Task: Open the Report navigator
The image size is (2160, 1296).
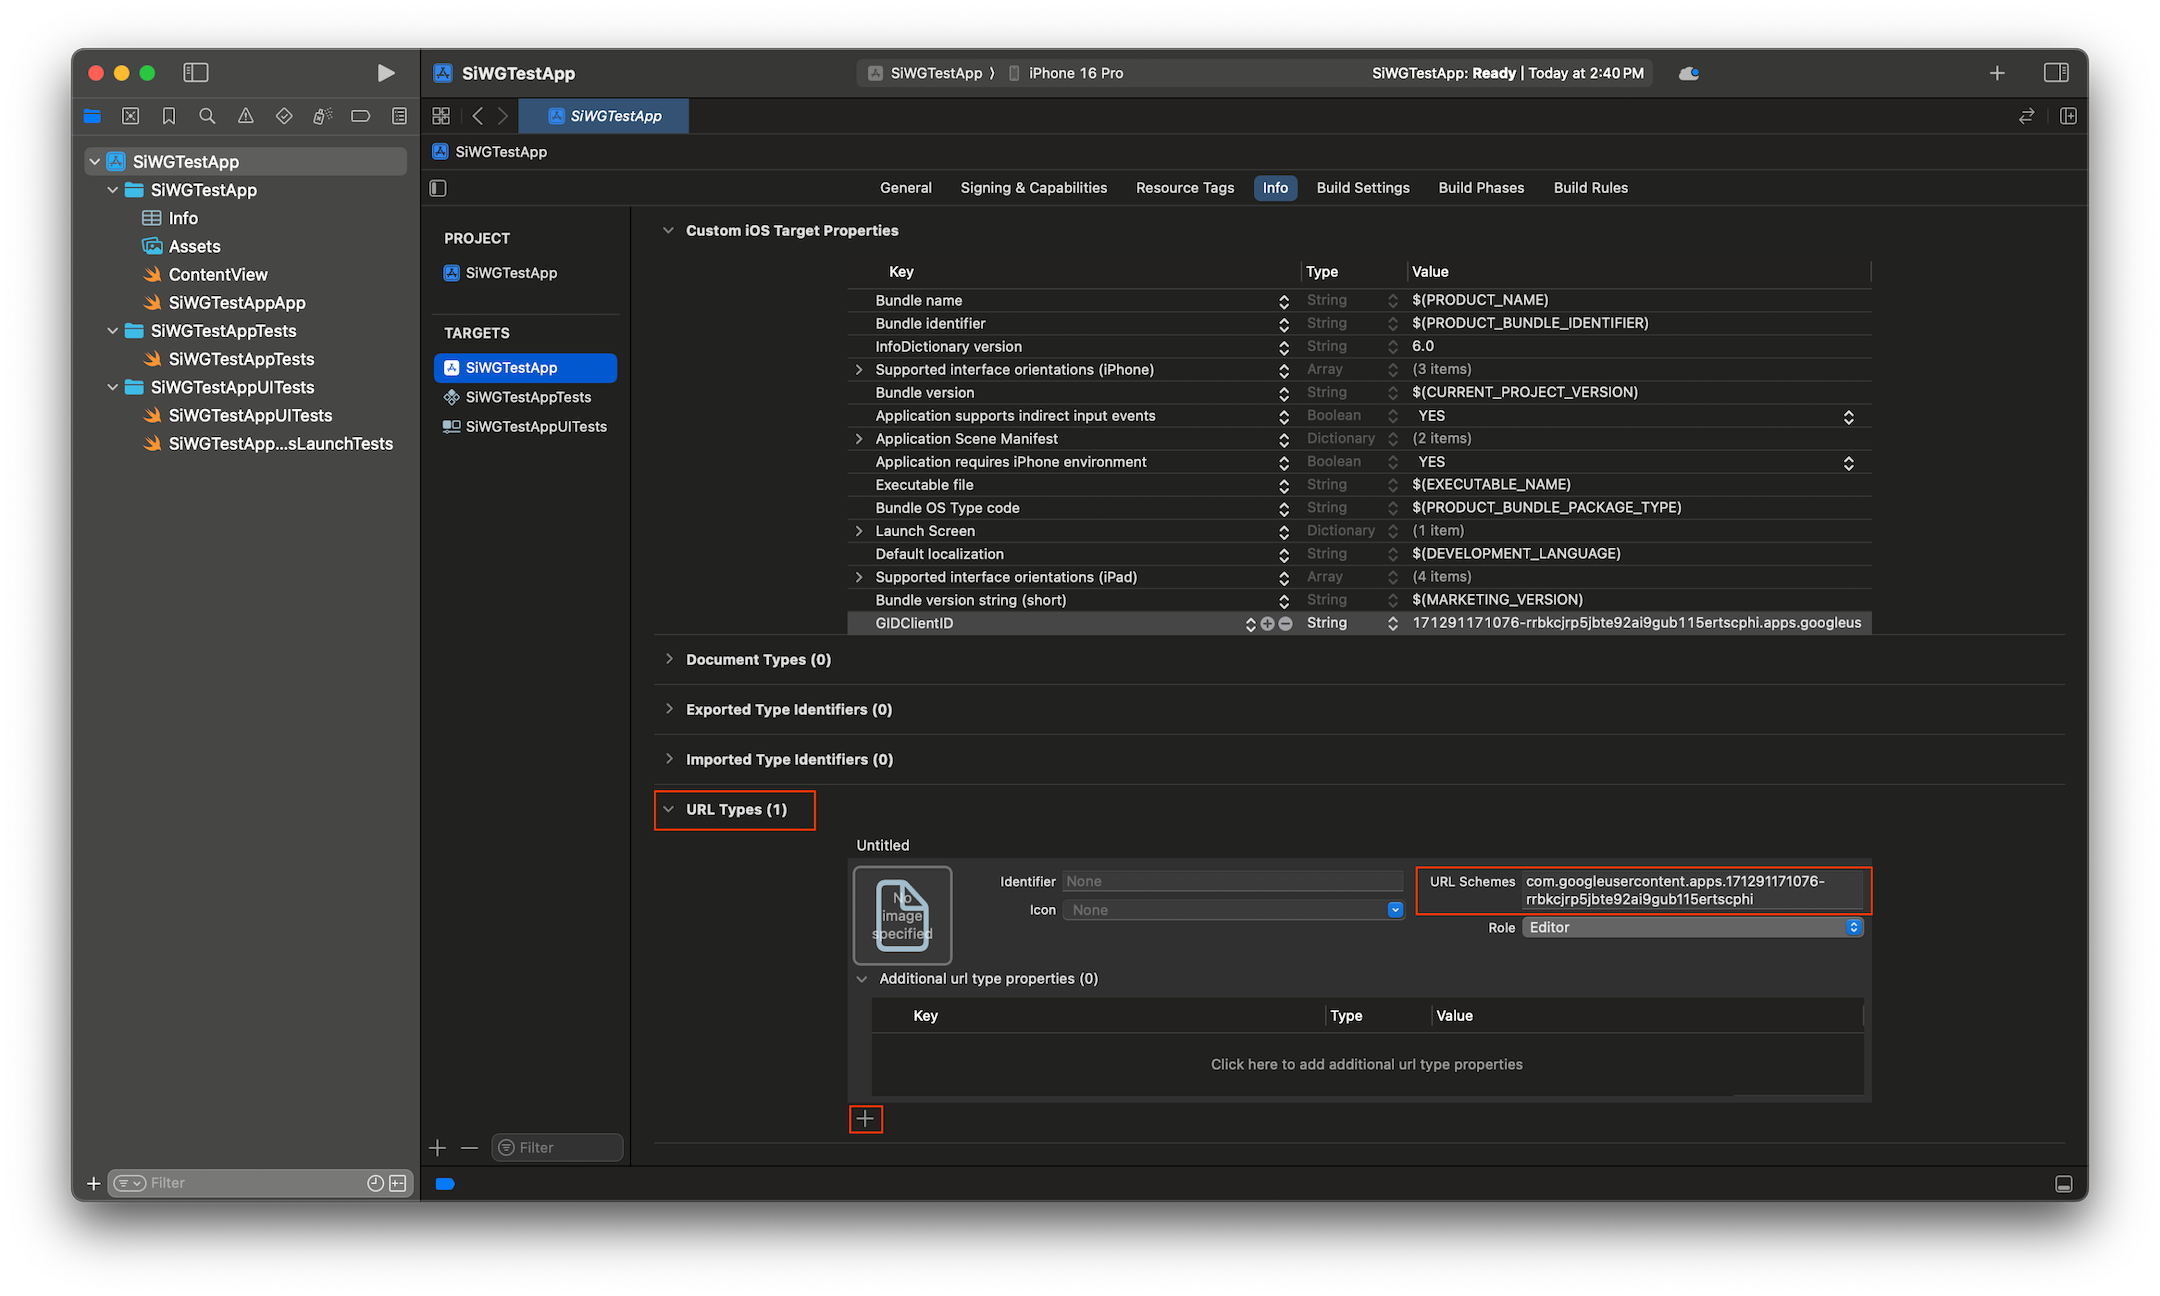Action: [x=398, y=116]
